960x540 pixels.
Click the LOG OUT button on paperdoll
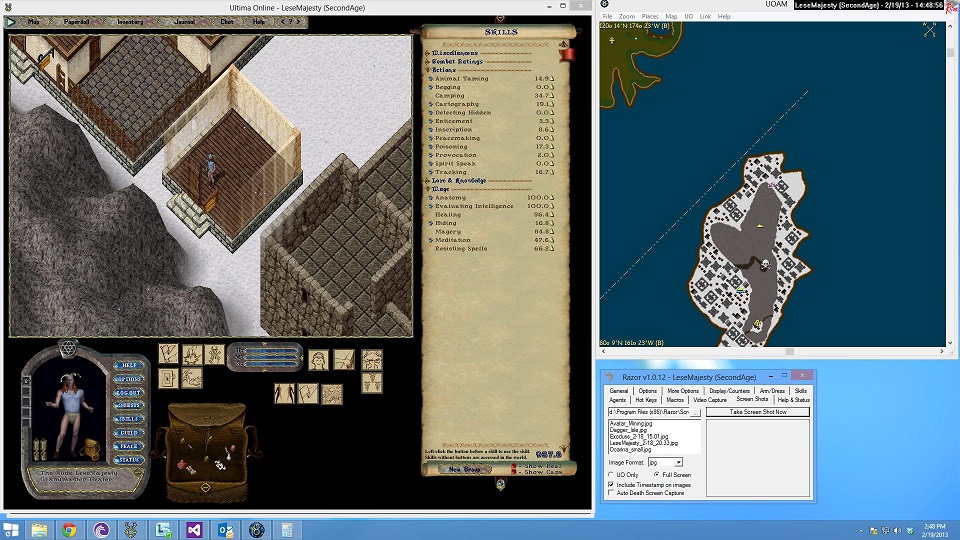(x=129, y=393)
